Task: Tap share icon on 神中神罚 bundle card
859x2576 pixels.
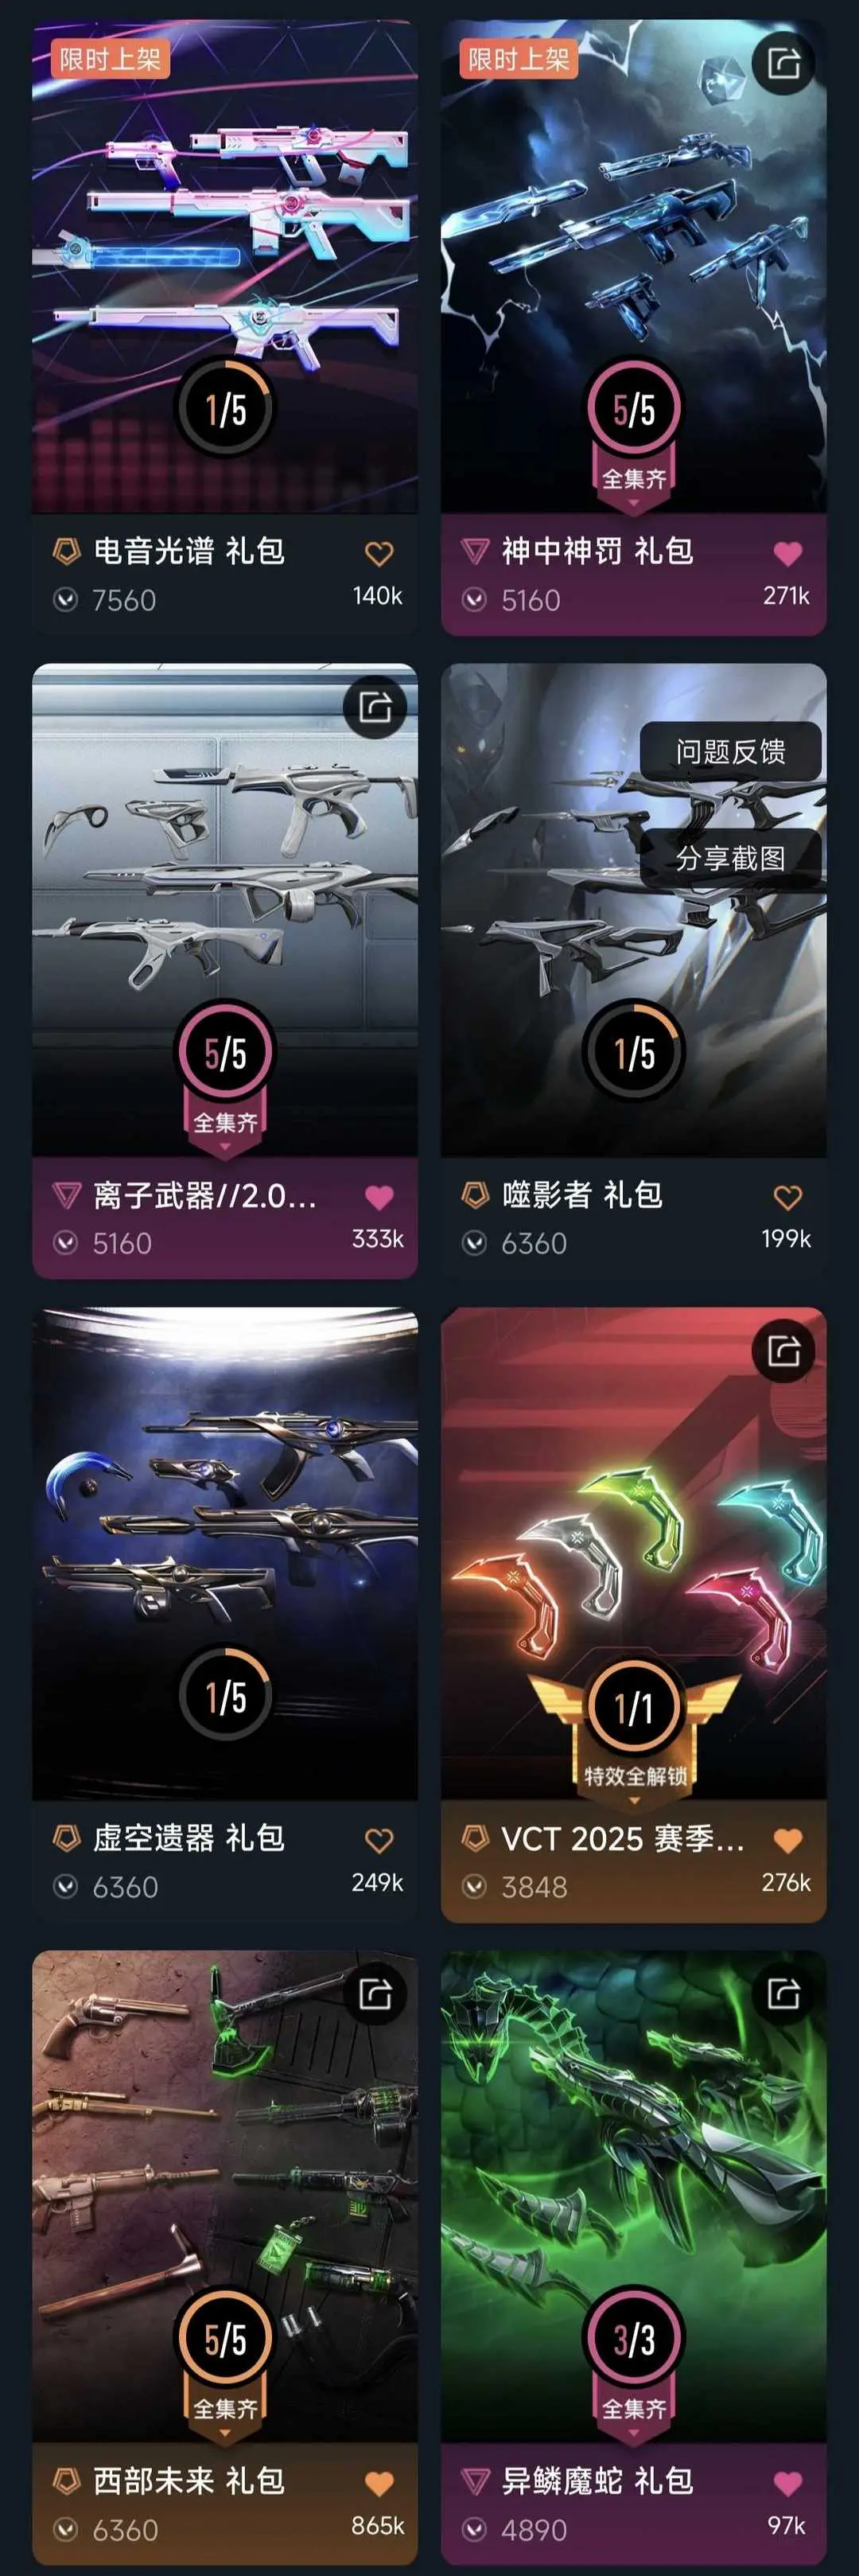Action: tap(783, 64)
